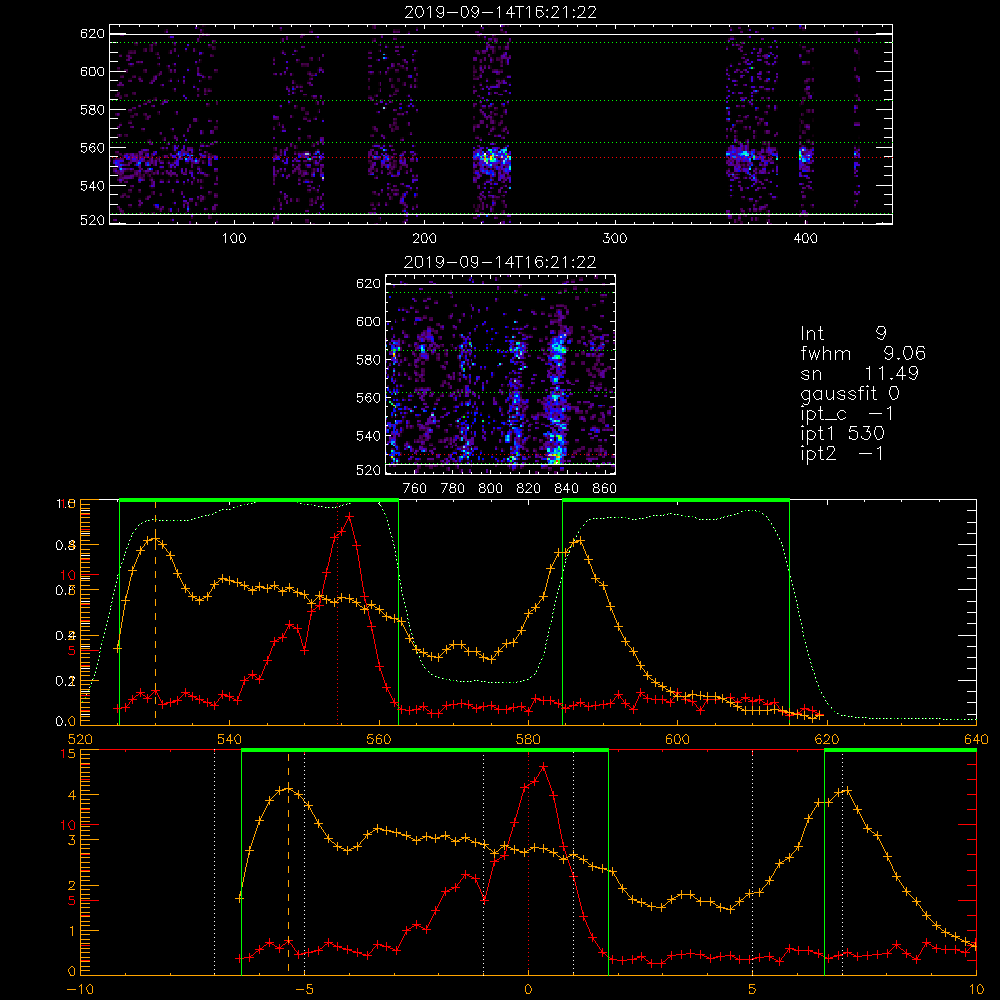
Task: Click the 760 x-axis label of middle image
Action: (415, 489)
